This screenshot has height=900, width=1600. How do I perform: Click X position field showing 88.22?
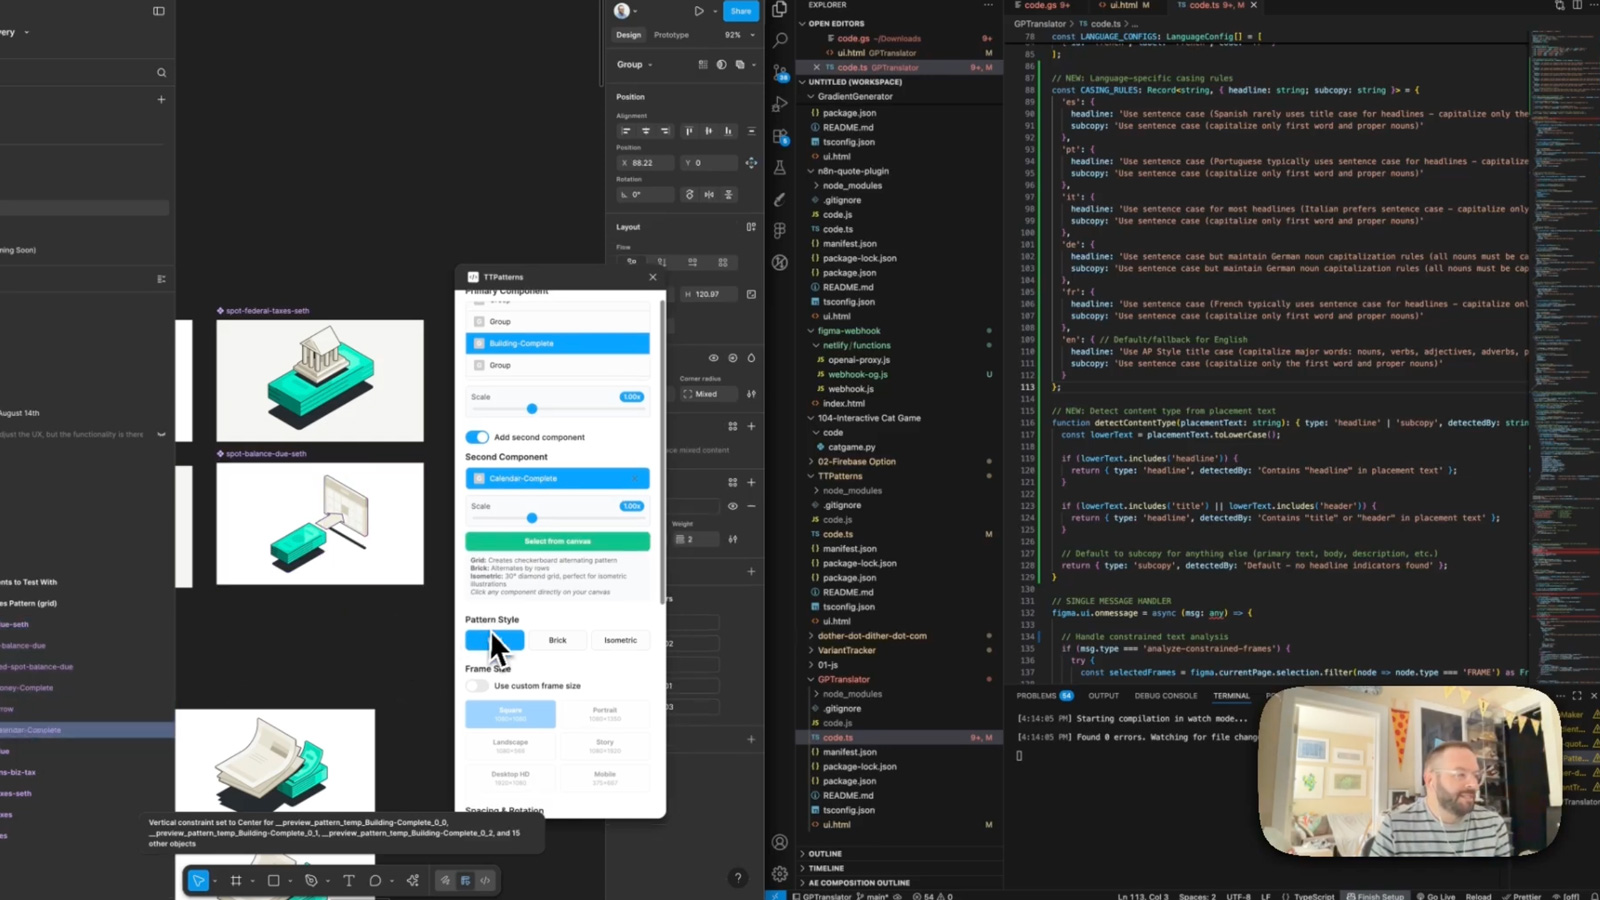(x=645, y=162)
